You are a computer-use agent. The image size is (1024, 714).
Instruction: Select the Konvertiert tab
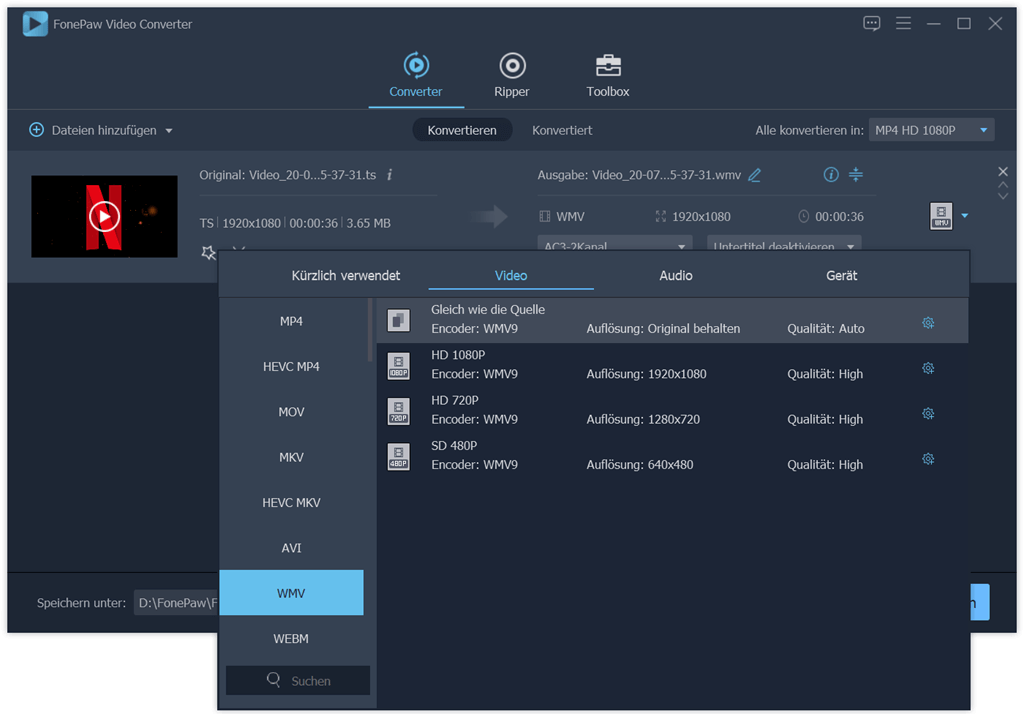pyautogui.click(x=562, y=130)
